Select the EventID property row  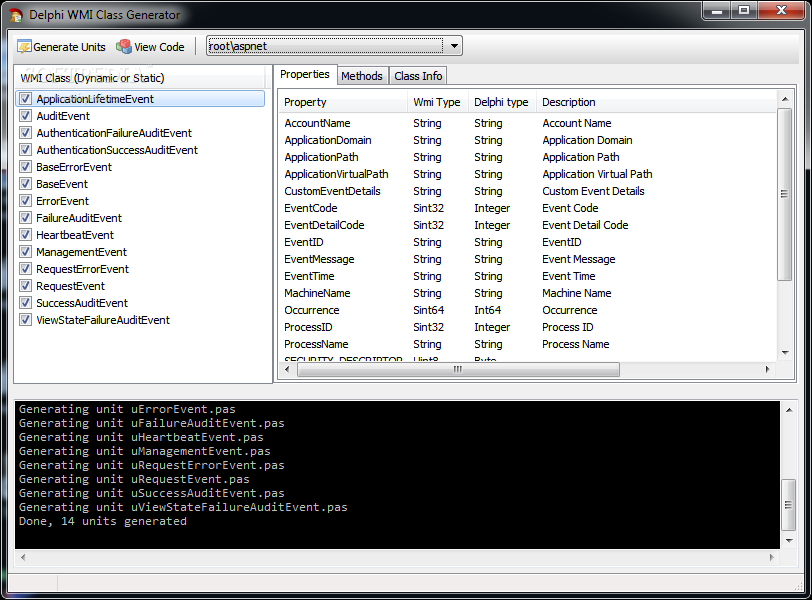click(528, 242)
